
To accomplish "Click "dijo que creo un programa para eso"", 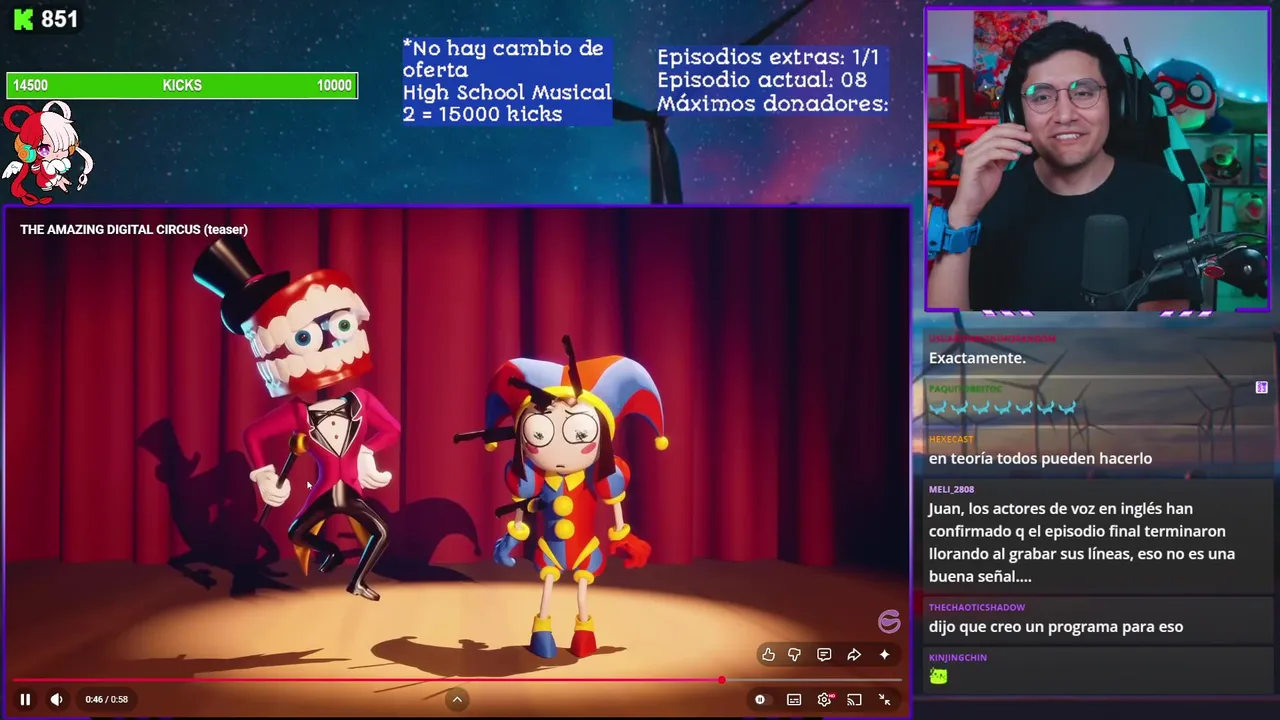I will click(x=1056, y=627).
